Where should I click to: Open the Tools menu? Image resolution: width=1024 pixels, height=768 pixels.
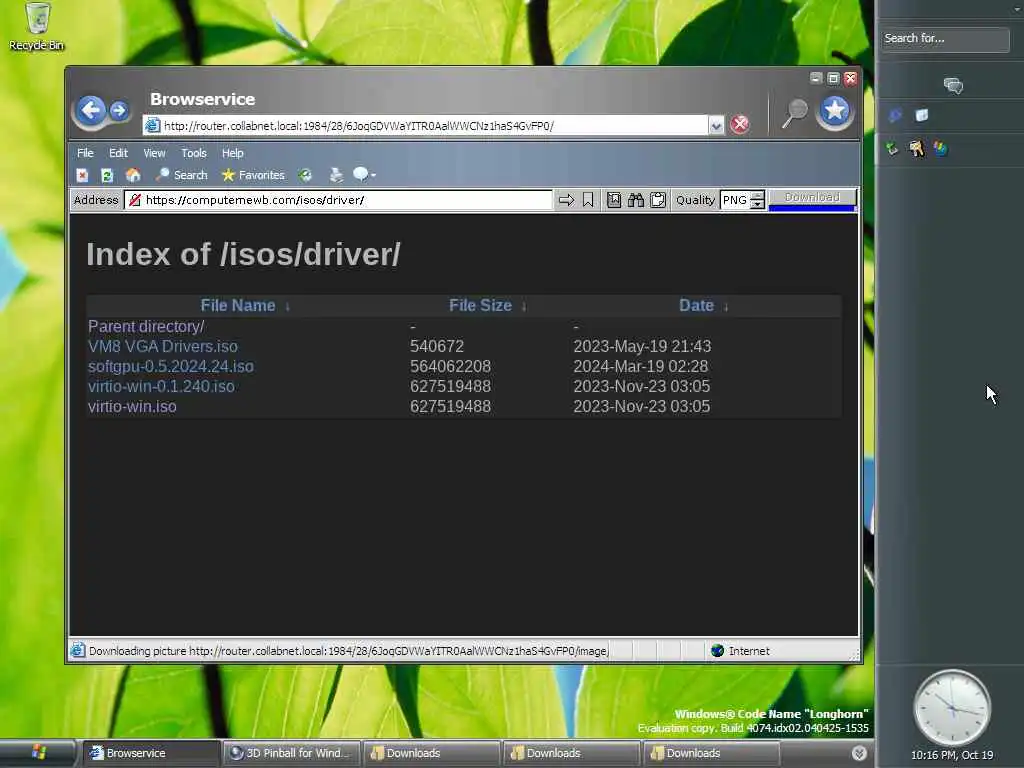pyautogui.click(x=194, y=153)
